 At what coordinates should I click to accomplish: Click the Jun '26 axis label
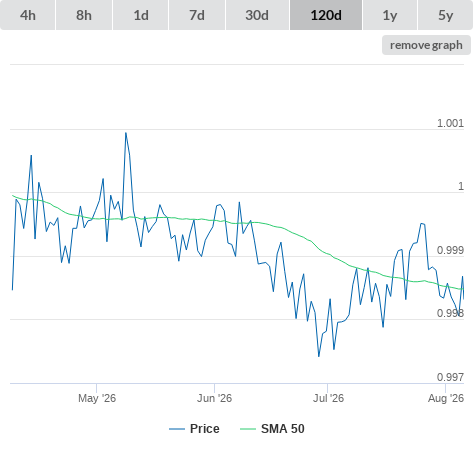pos(214,398)
